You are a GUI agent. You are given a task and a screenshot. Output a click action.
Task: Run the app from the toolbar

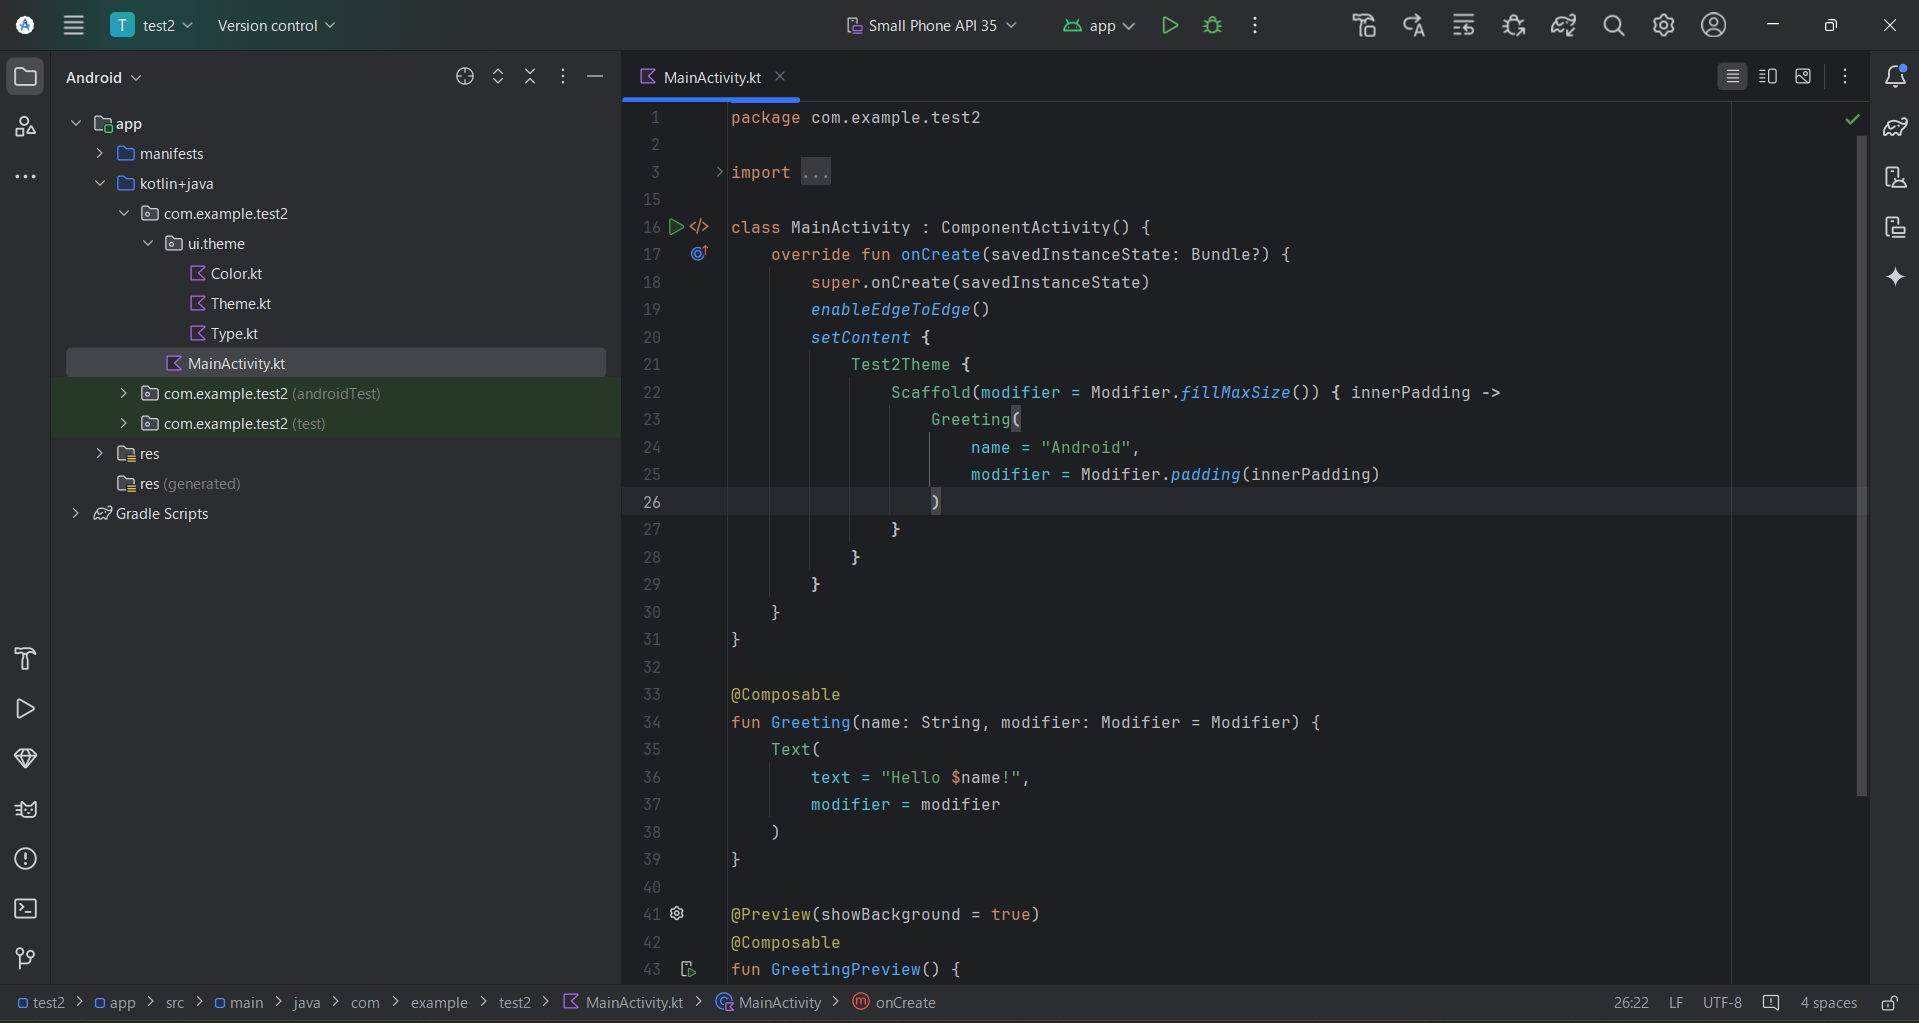click(x=1170, y=25)
